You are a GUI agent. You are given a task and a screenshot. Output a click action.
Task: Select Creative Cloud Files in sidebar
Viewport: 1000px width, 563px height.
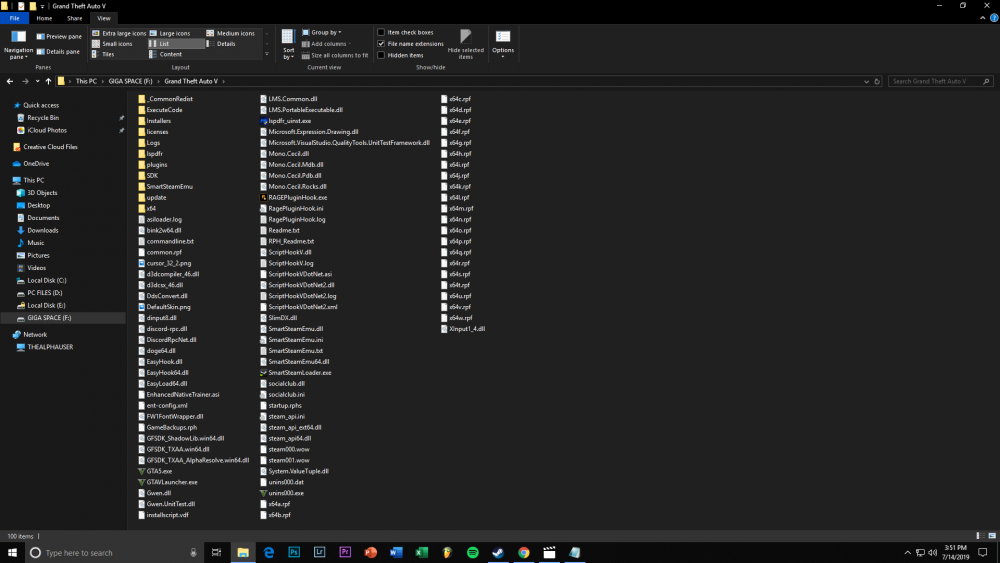coord(50,147)
